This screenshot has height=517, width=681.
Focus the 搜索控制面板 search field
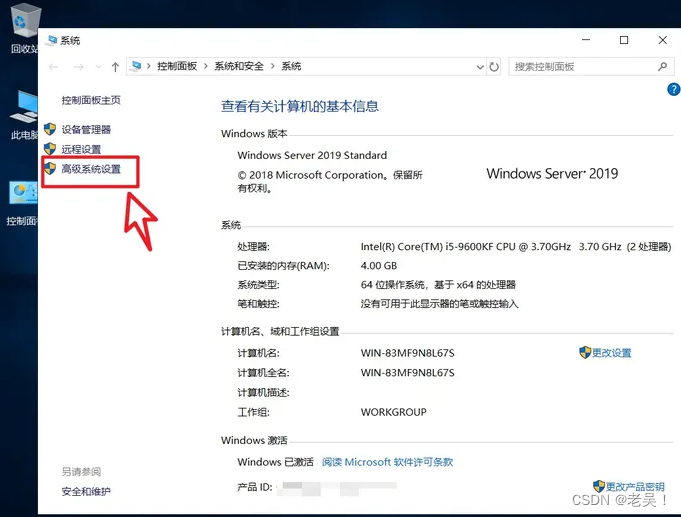tap(591, 66)
